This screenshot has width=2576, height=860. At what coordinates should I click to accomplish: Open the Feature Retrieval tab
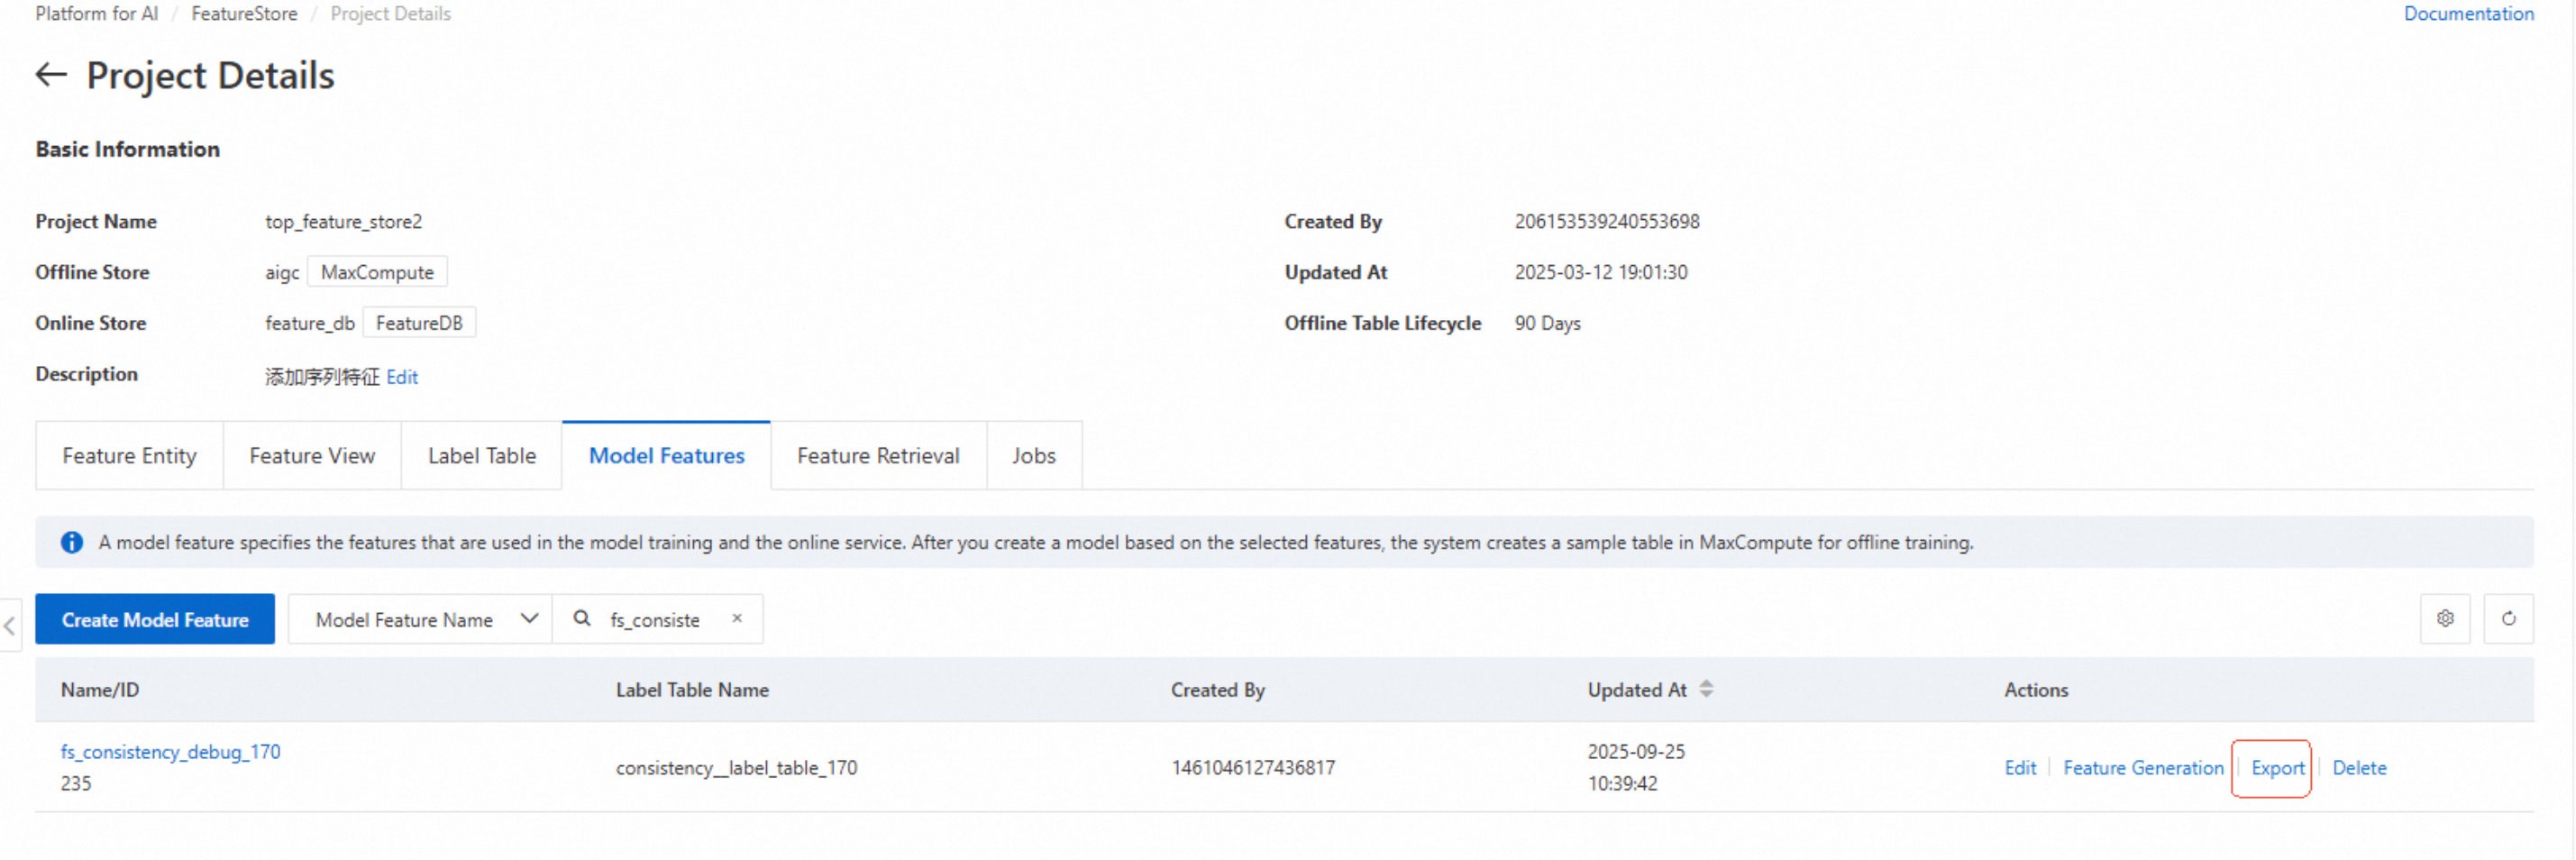877,456
